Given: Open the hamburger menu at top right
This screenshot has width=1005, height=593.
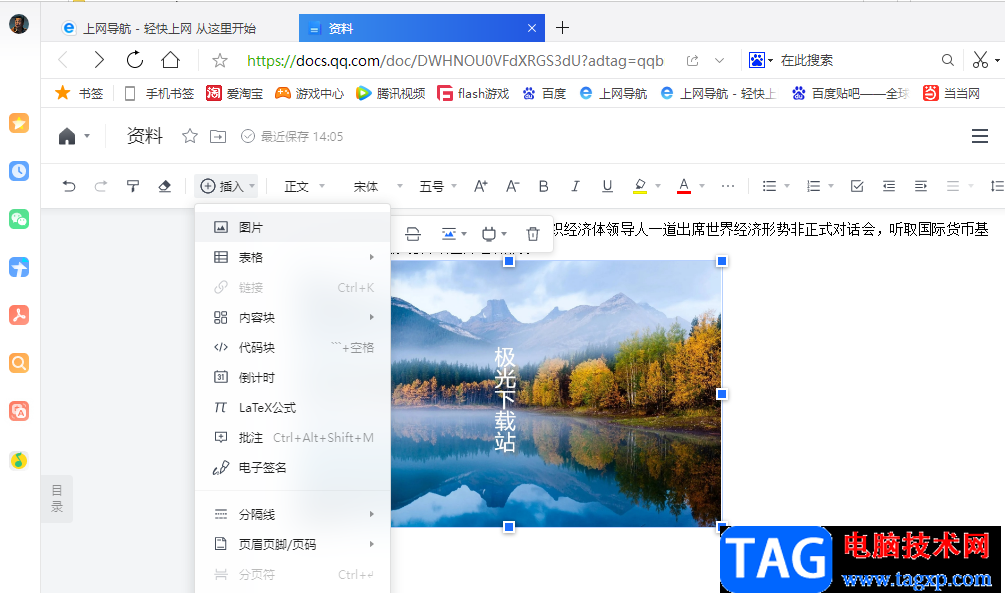Looking at the screenshot, I should 979,136.
